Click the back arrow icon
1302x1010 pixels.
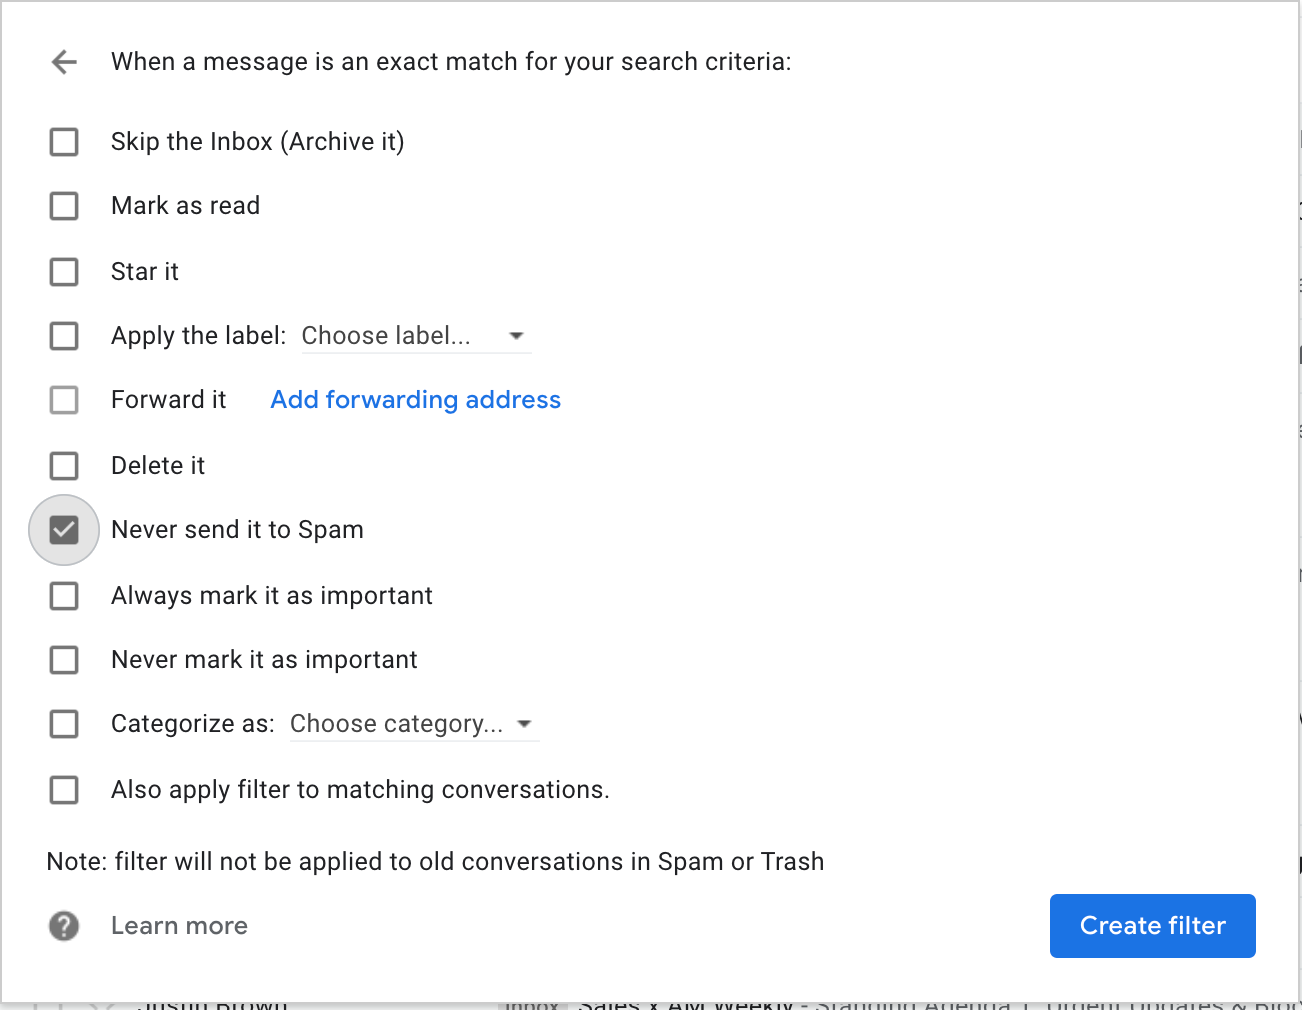pyautogui.click(x=64, y=62)
